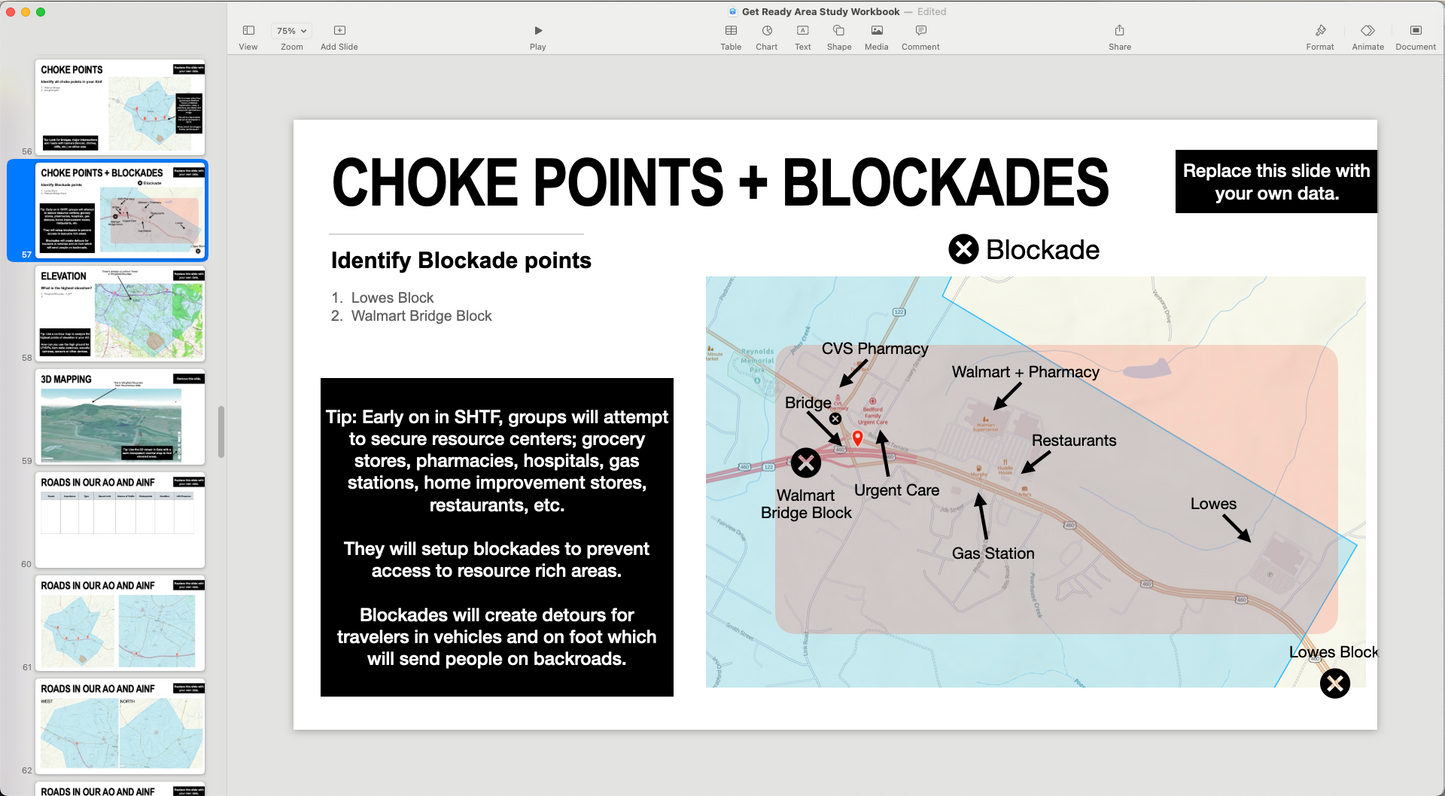Open the Media menu
Viewport: 1445px width, 796px height.
pos(876,37)
